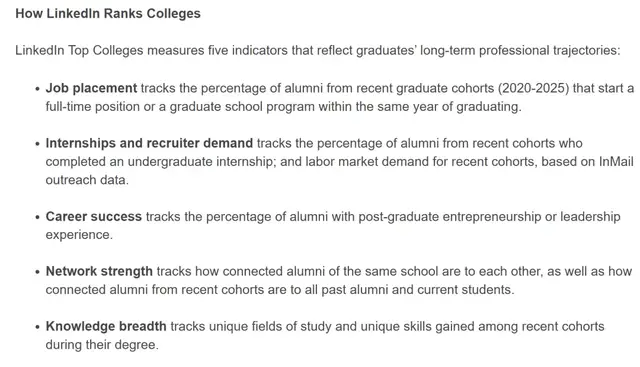
Task: Click the bullet before 'Knowledge breadth'
Action: pos(38,327)
